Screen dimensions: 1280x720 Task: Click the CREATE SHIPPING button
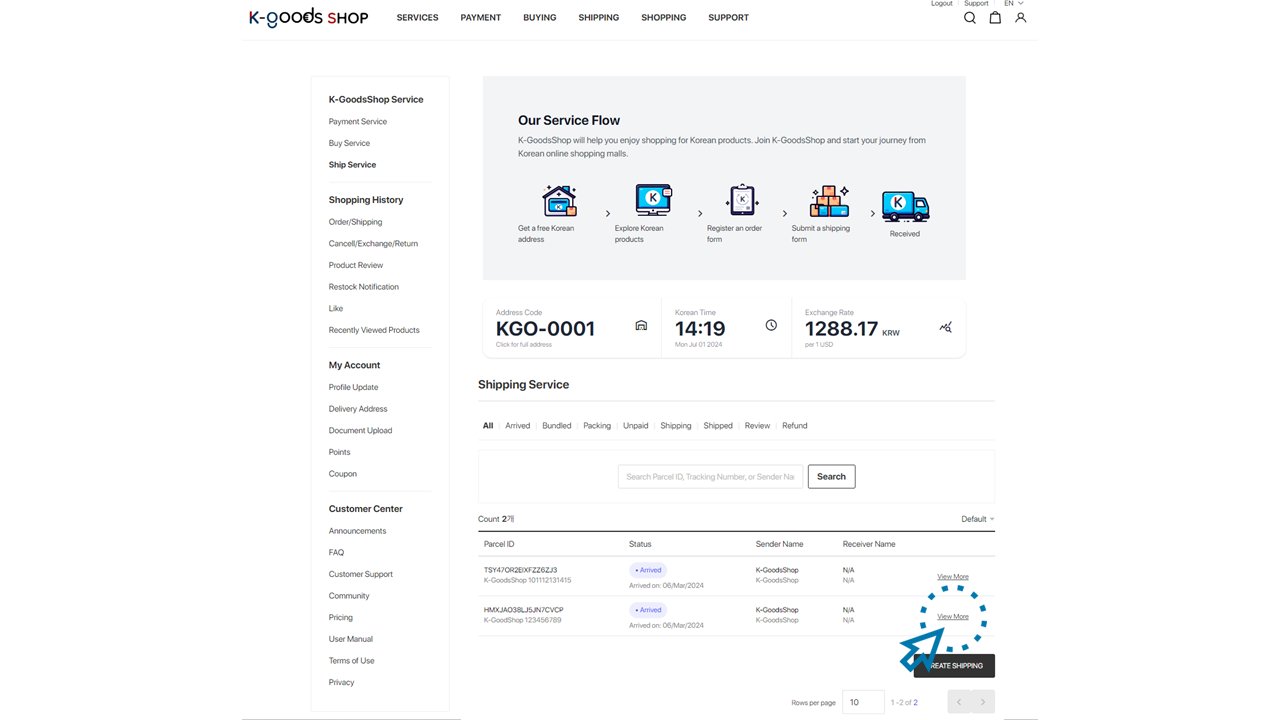955,666
